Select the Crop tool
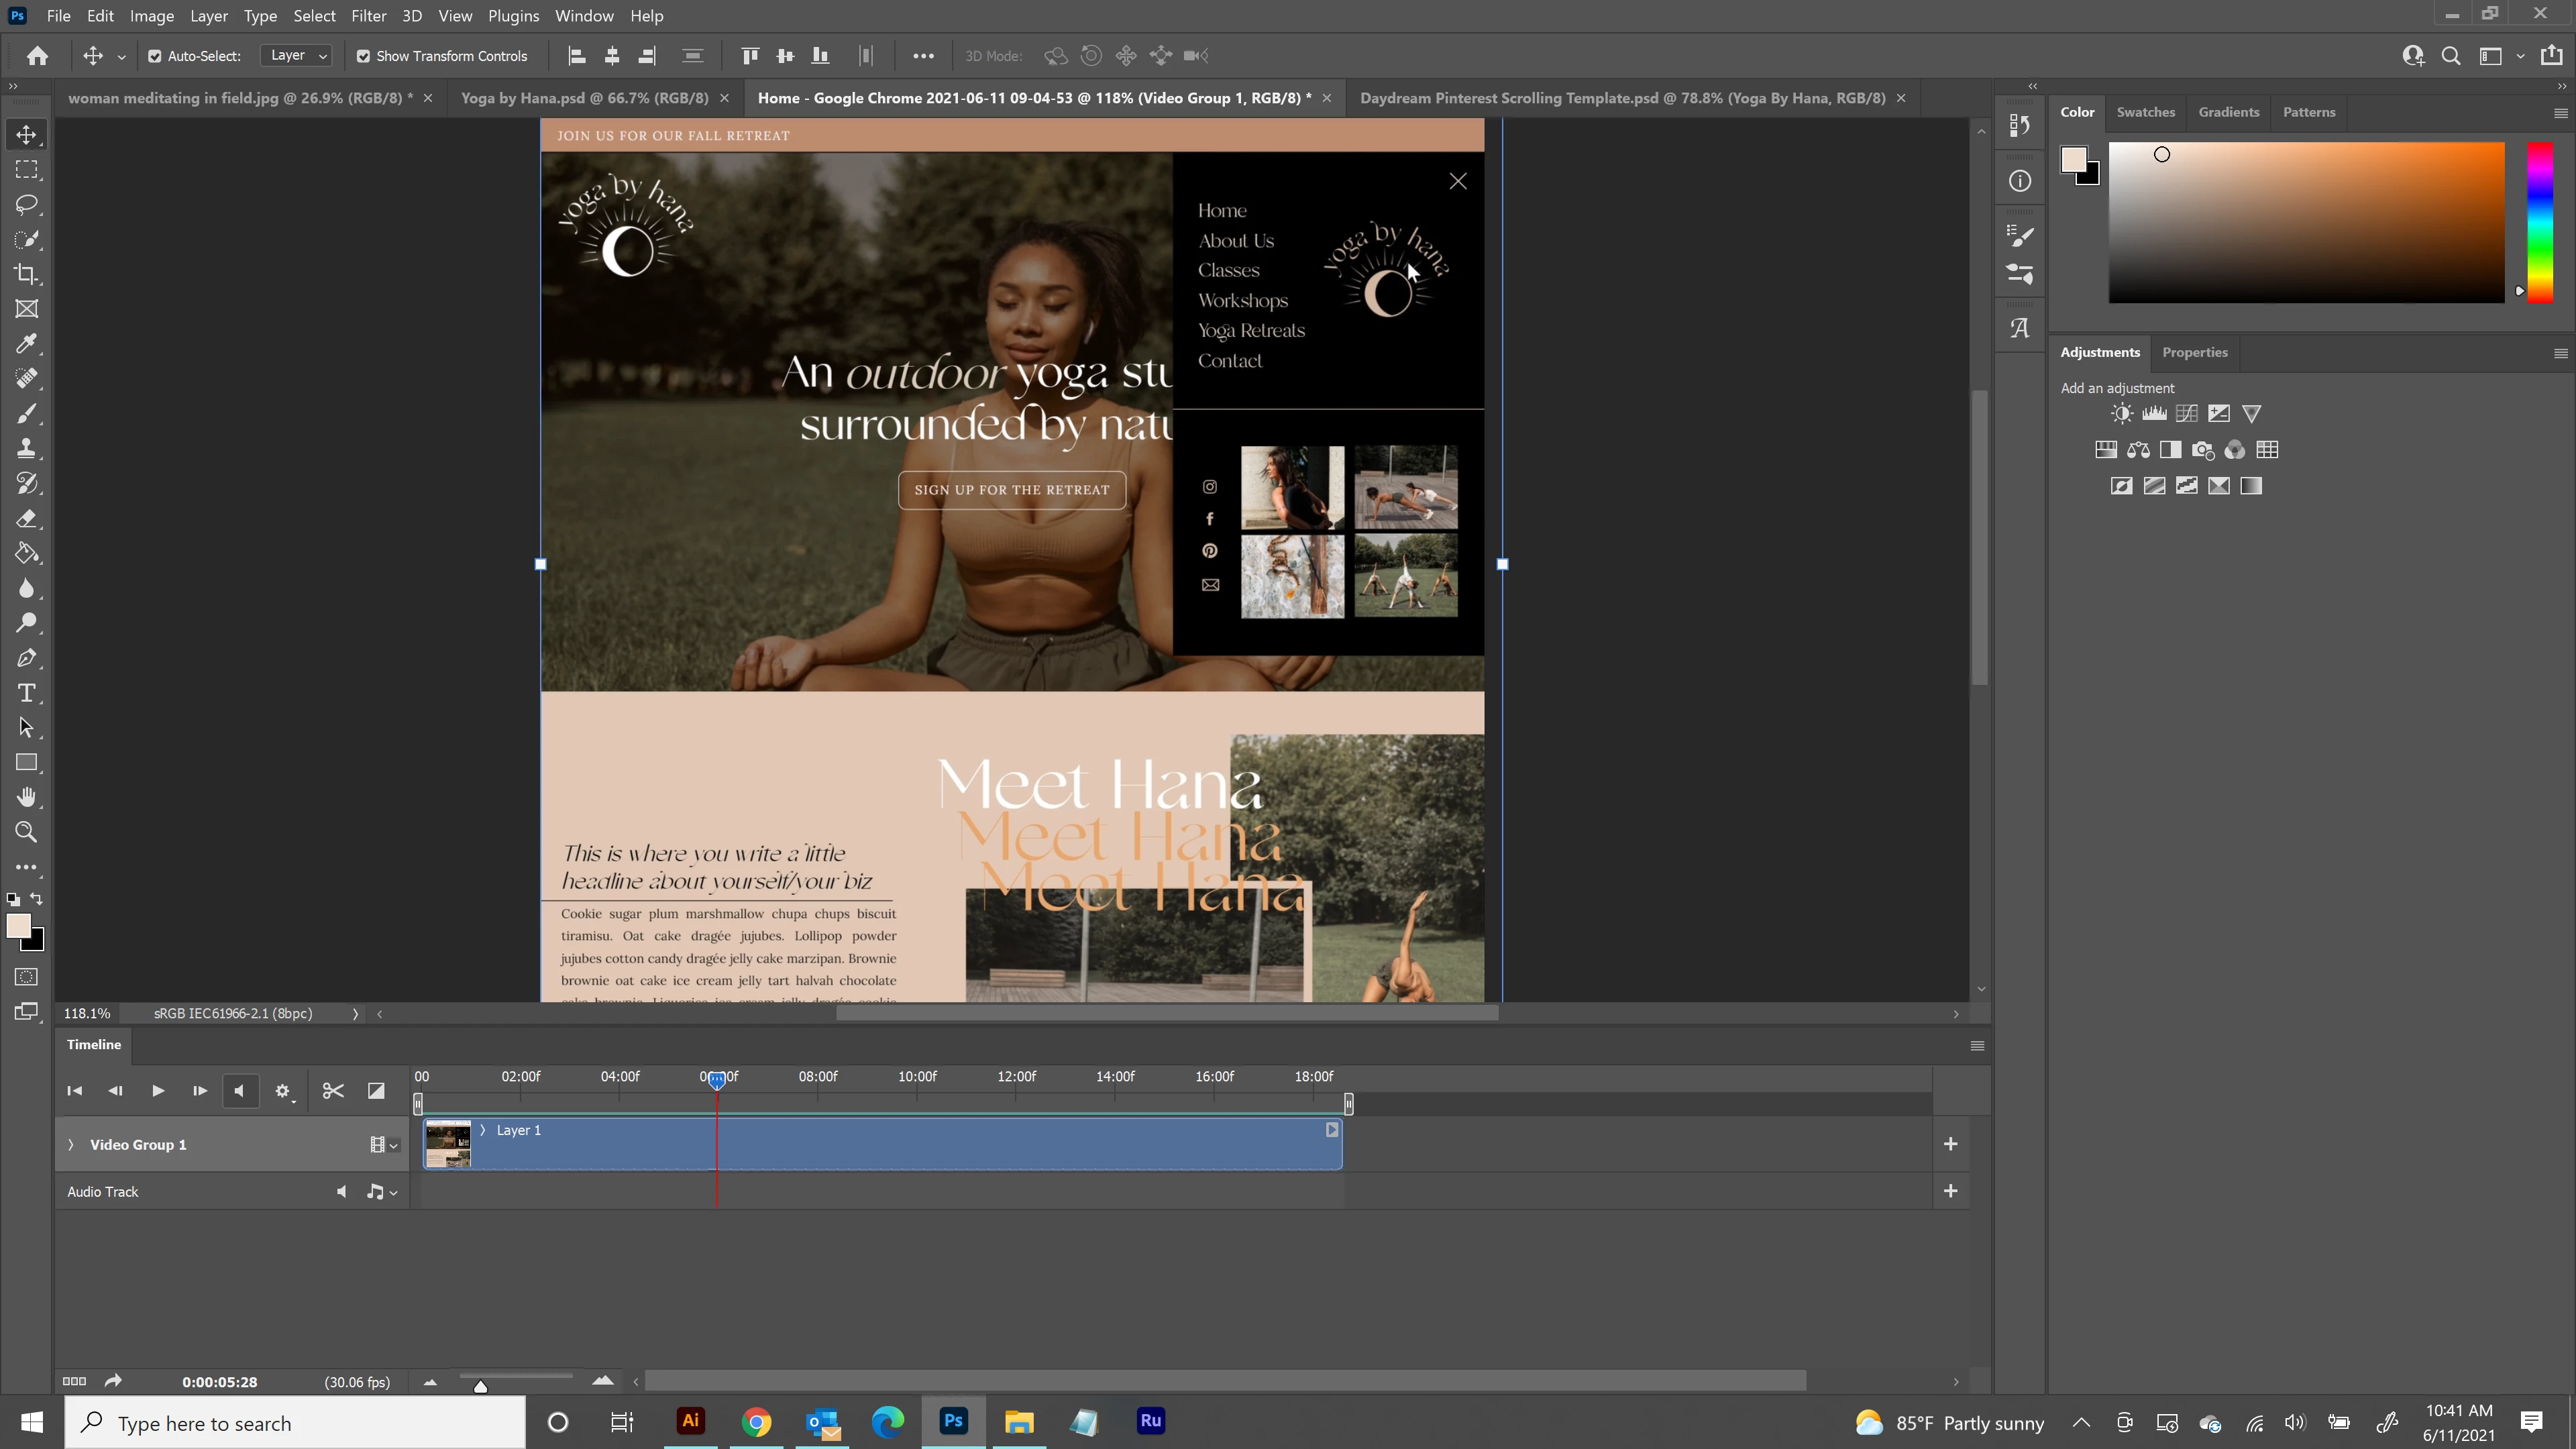The width and height of the screenshot is (2576, 1449). coord(27,274)
